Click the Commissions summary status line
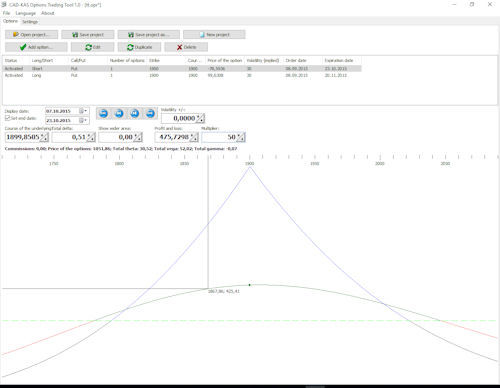The width and height of the screenshot is (500, 388). 121,148
